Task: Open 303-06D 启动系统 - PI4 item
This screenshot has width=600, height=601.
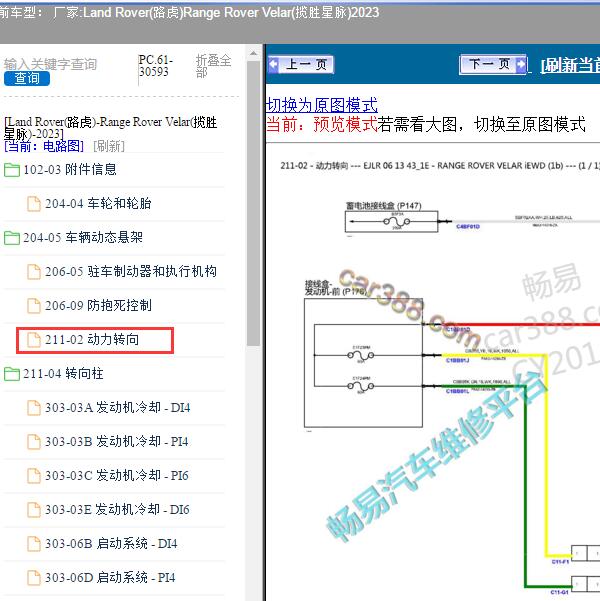Action: click(110, 578)
